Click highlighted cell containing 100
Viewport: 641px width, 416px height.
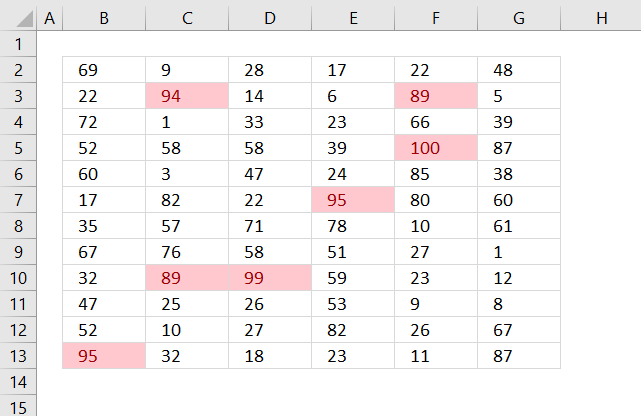point(436,148)
